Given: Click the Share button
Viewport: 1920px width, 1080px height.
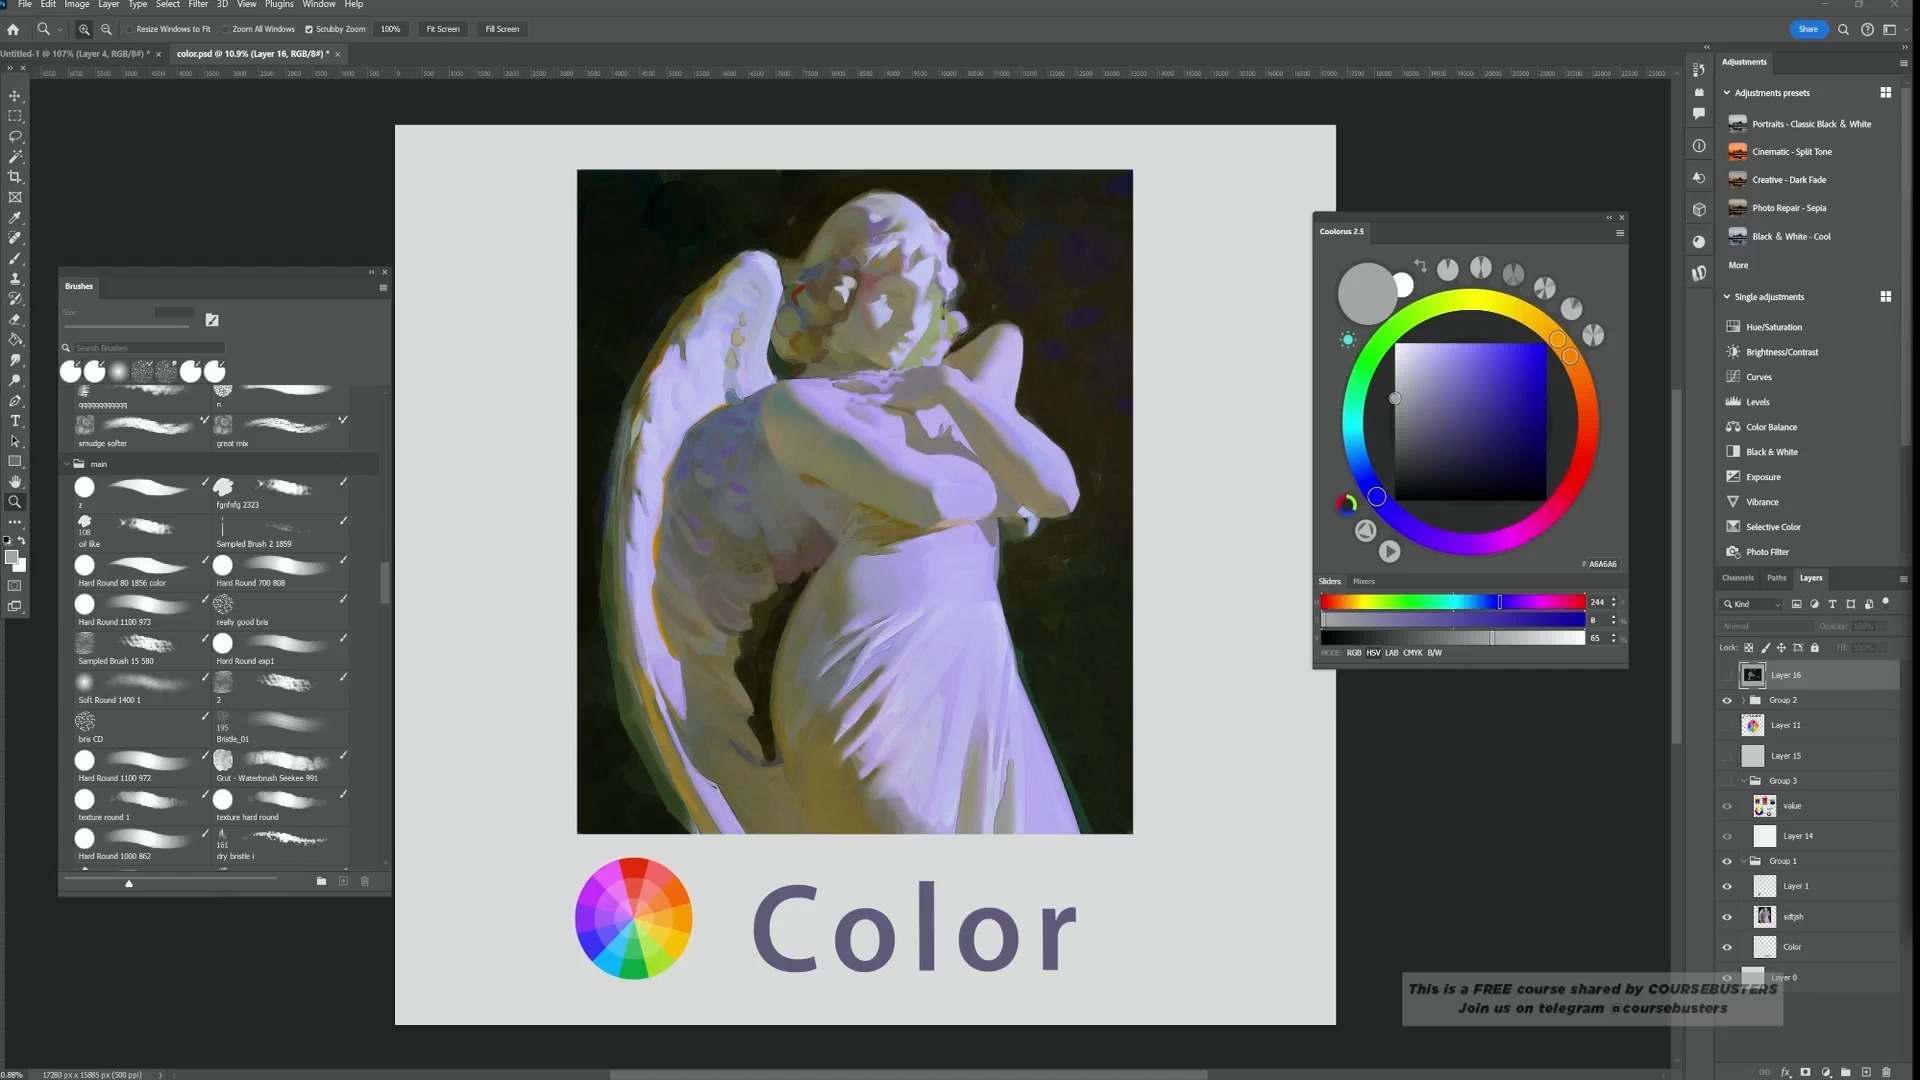Looking at the screenshot, I should (x=1808, y=29).
